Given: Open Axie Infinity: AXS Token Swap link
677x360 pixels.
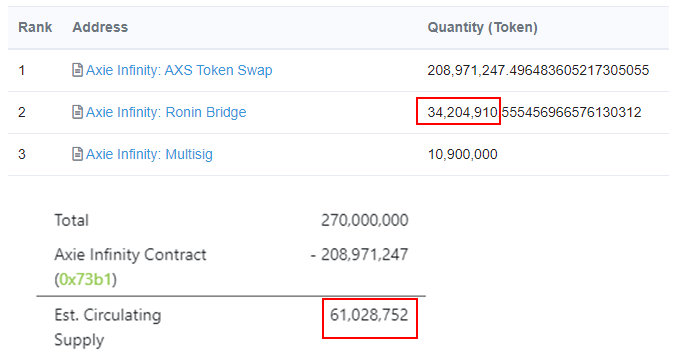Looking at the screenshot, I should pyautogui.click(x=179, y=70).
